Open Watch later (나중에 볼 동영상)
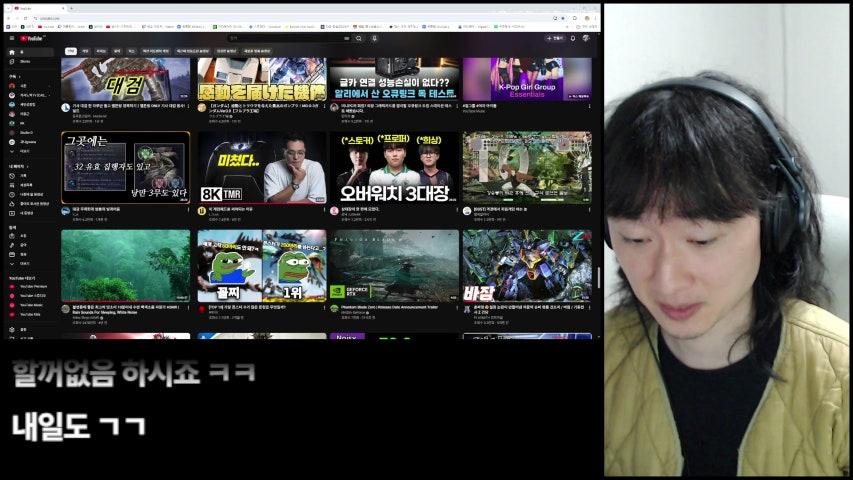The width and height of the screenshot is (853, 480). (30, 194)
